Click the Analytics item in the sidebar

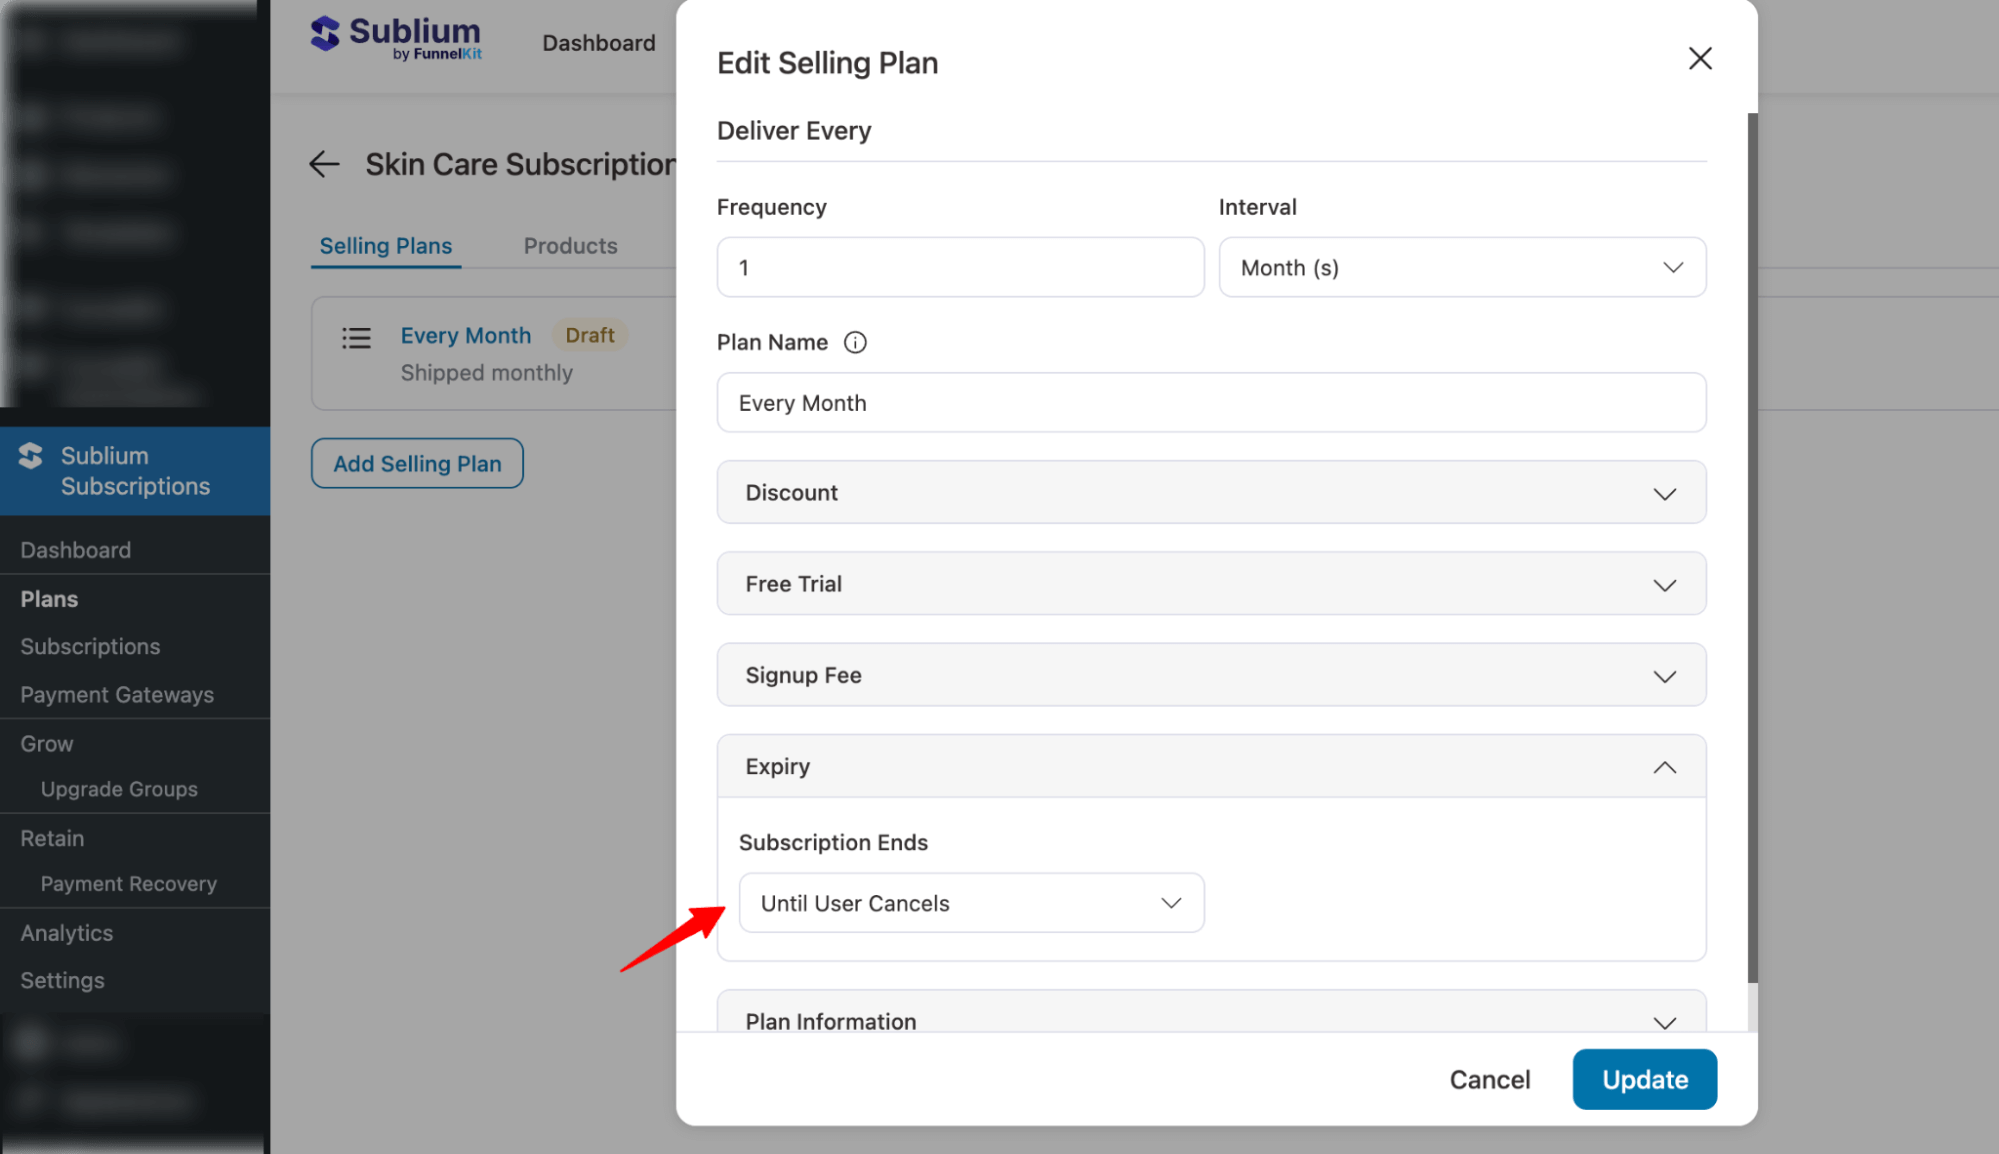pos(65,932)
